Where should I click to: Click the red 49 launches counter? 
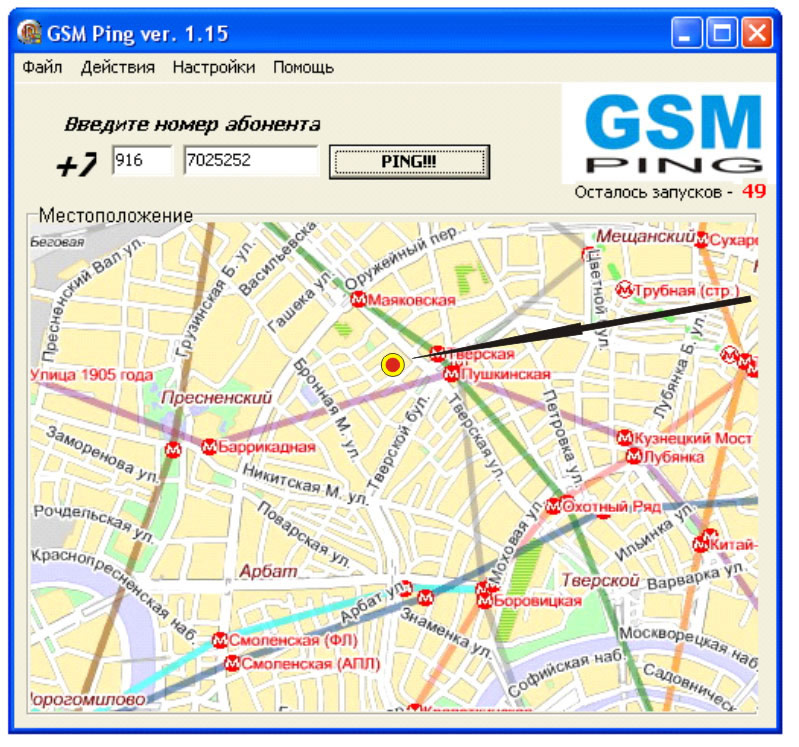coord(754,192)
